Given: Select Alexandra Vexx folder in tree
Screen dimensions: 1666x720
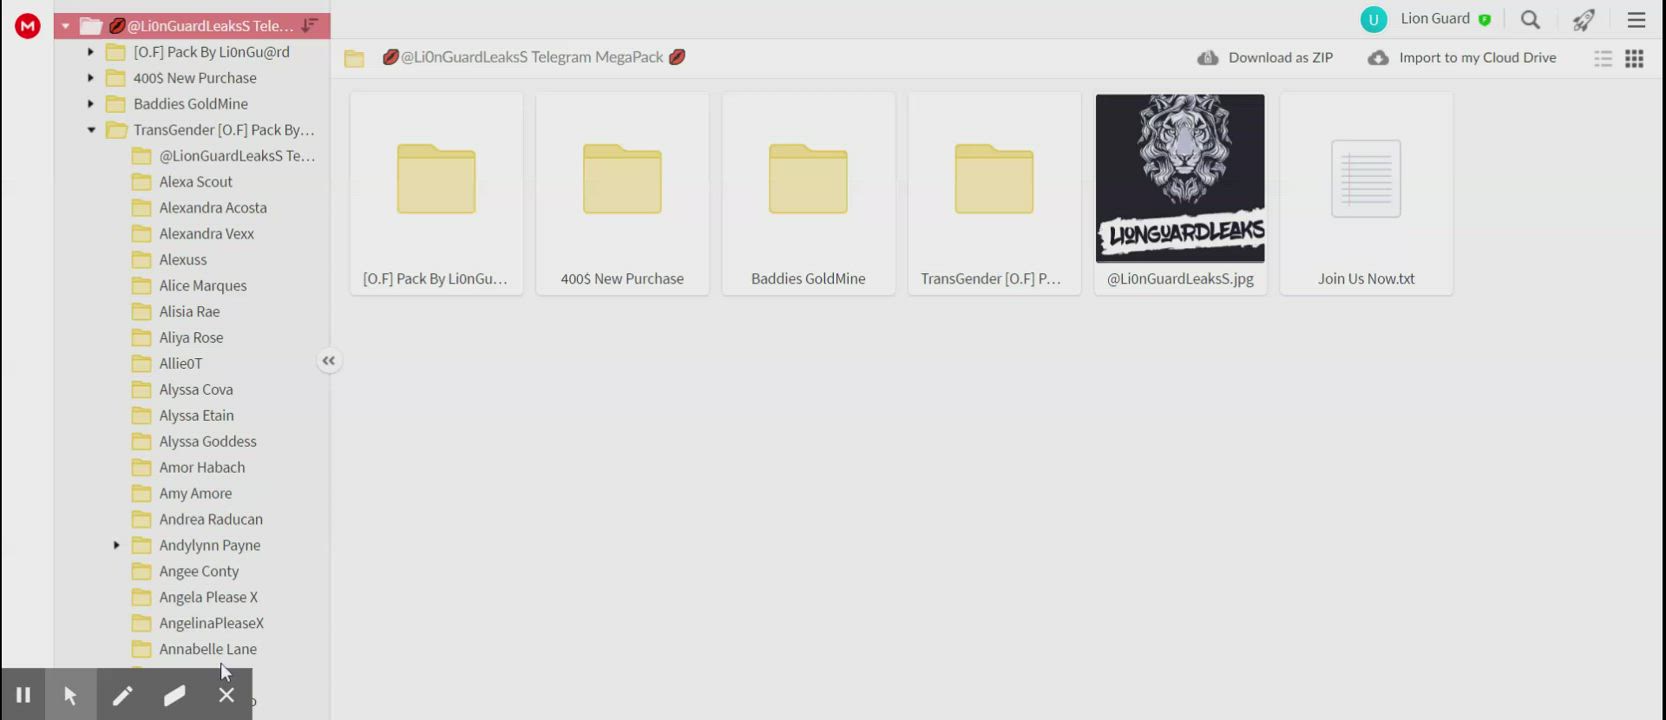Looking at the screenshot, I should click(206, 234).
